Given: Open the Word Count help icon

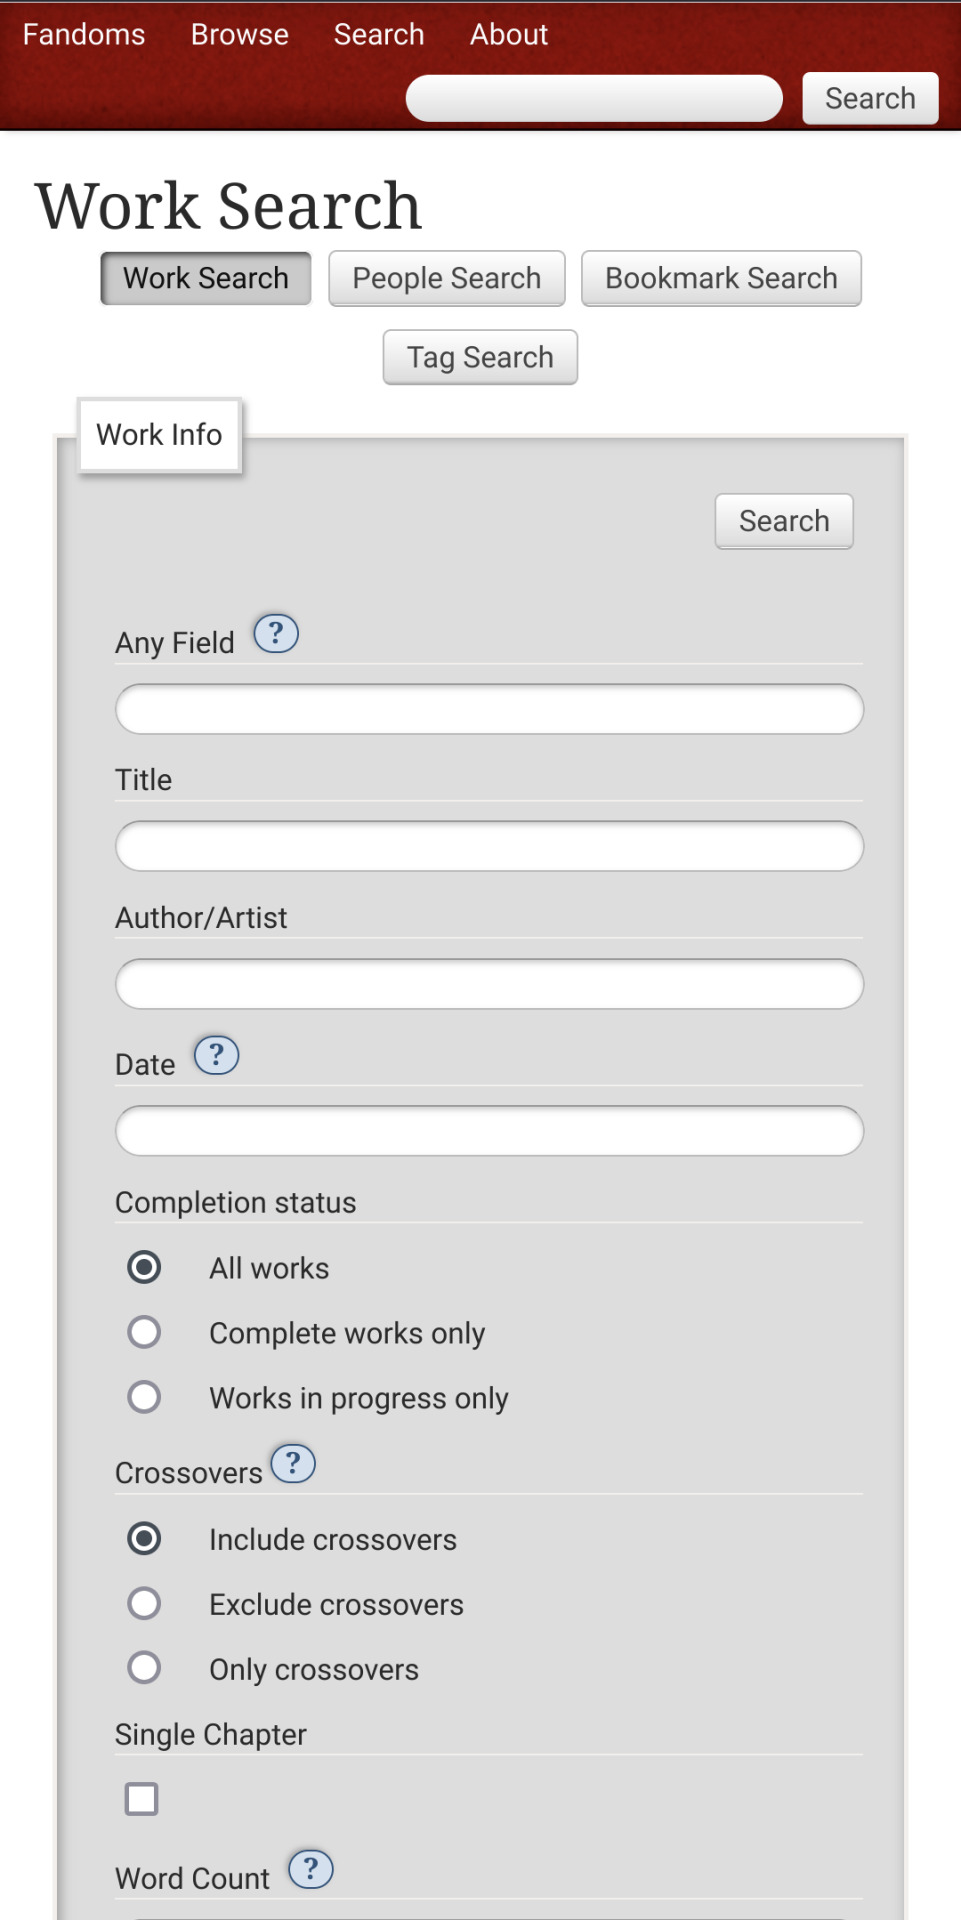Looking at the screenshot, I should (311, 1869).
